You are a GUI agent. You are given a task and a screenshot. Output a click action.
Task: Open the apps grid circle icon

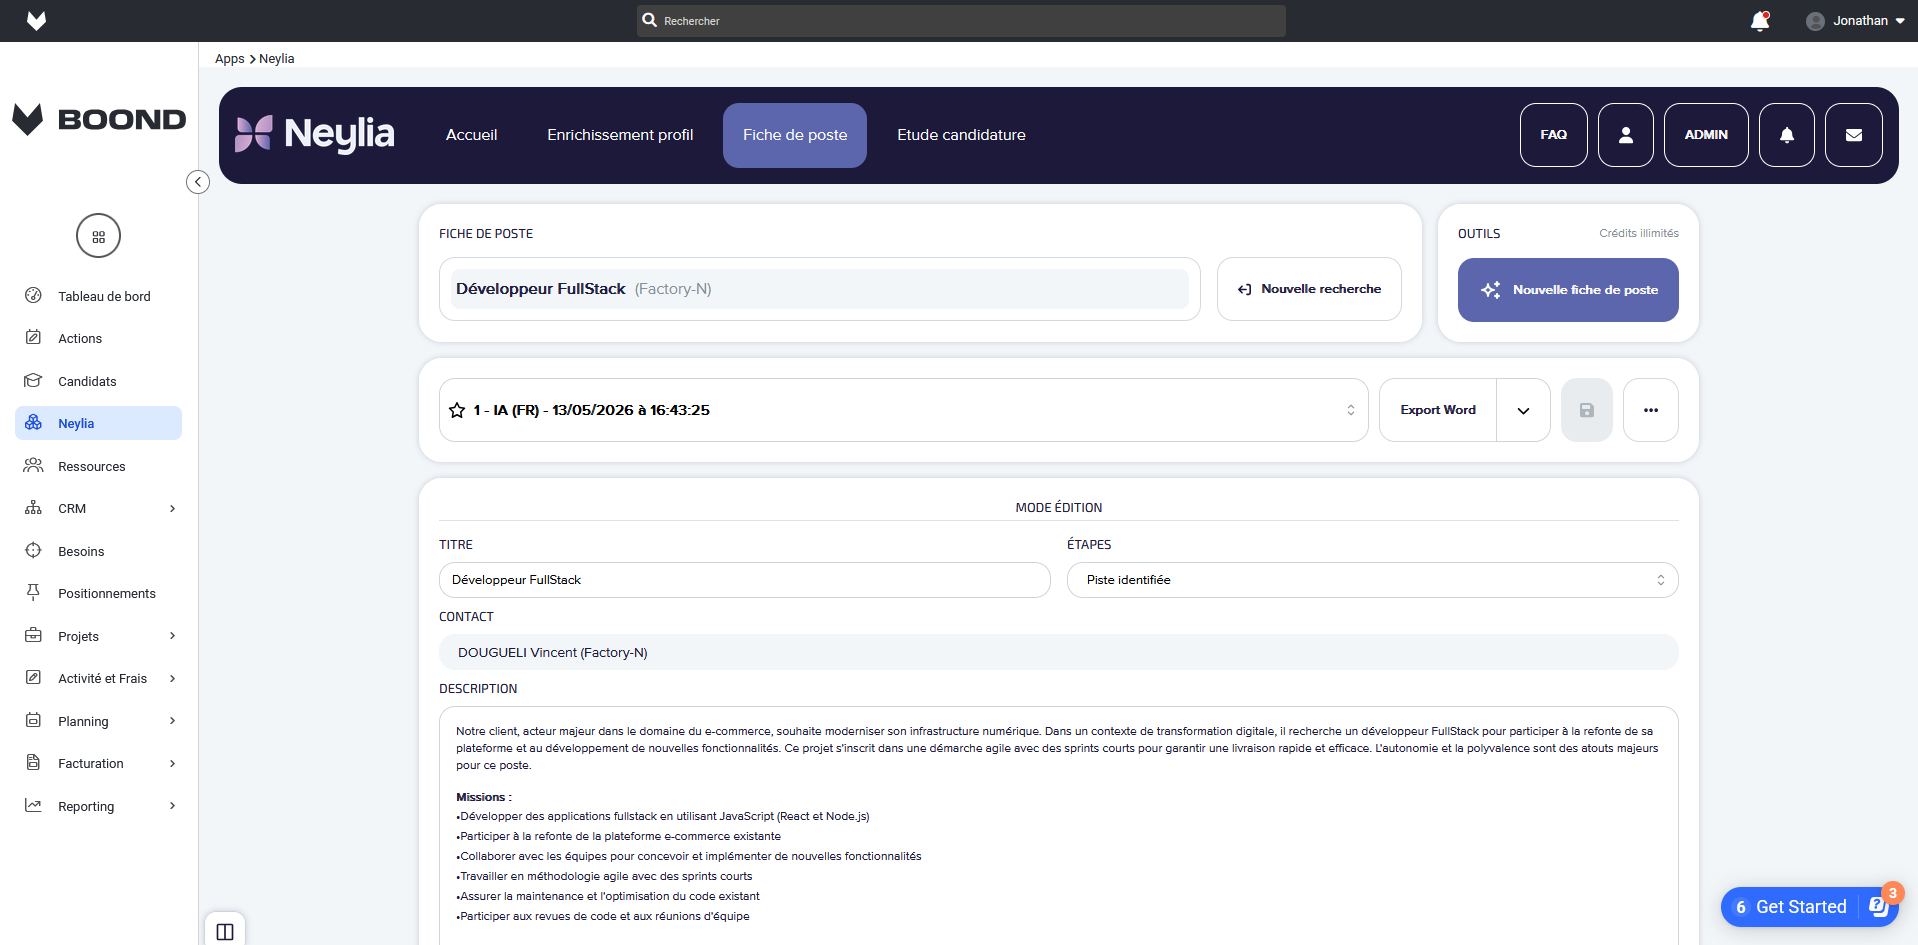(98, 237)
